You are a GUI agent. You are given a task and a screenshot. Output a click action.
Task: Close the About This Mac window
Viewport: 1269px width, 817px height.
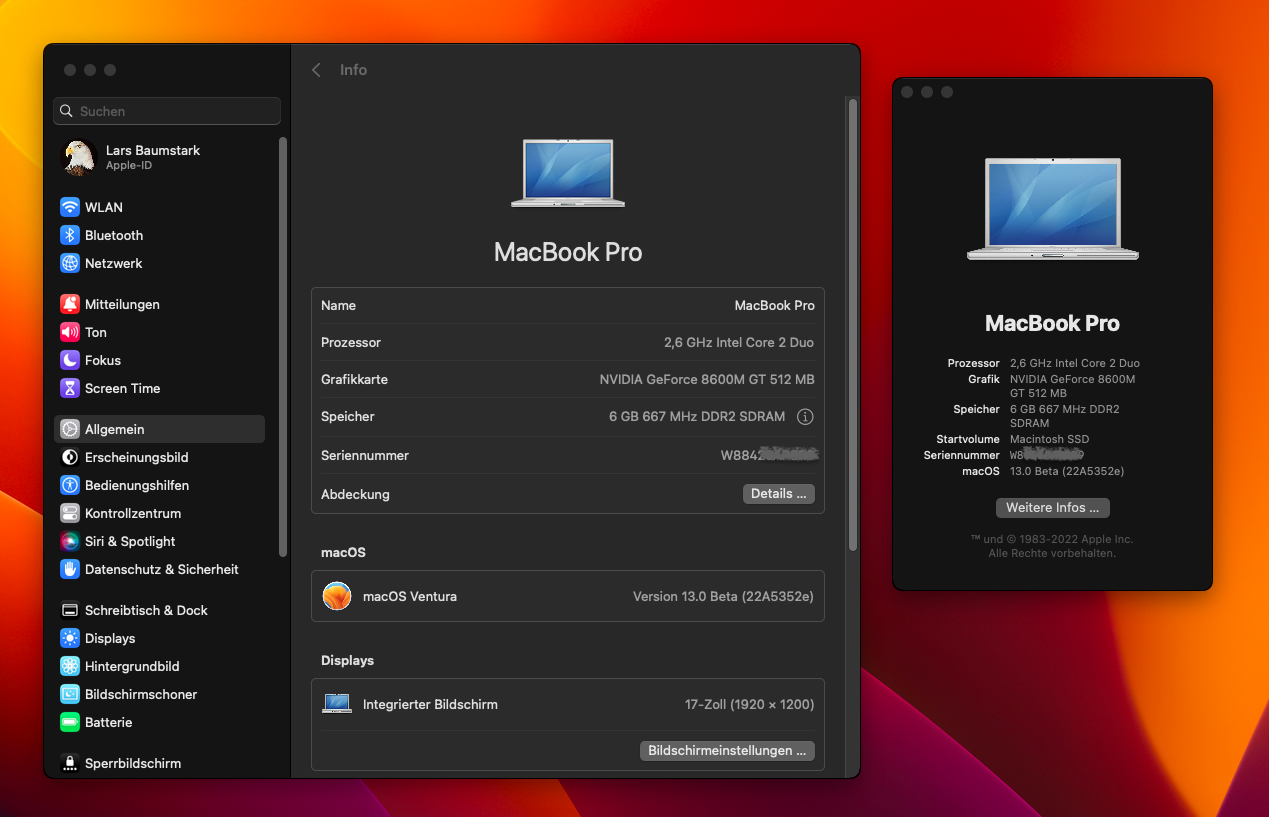907,92
